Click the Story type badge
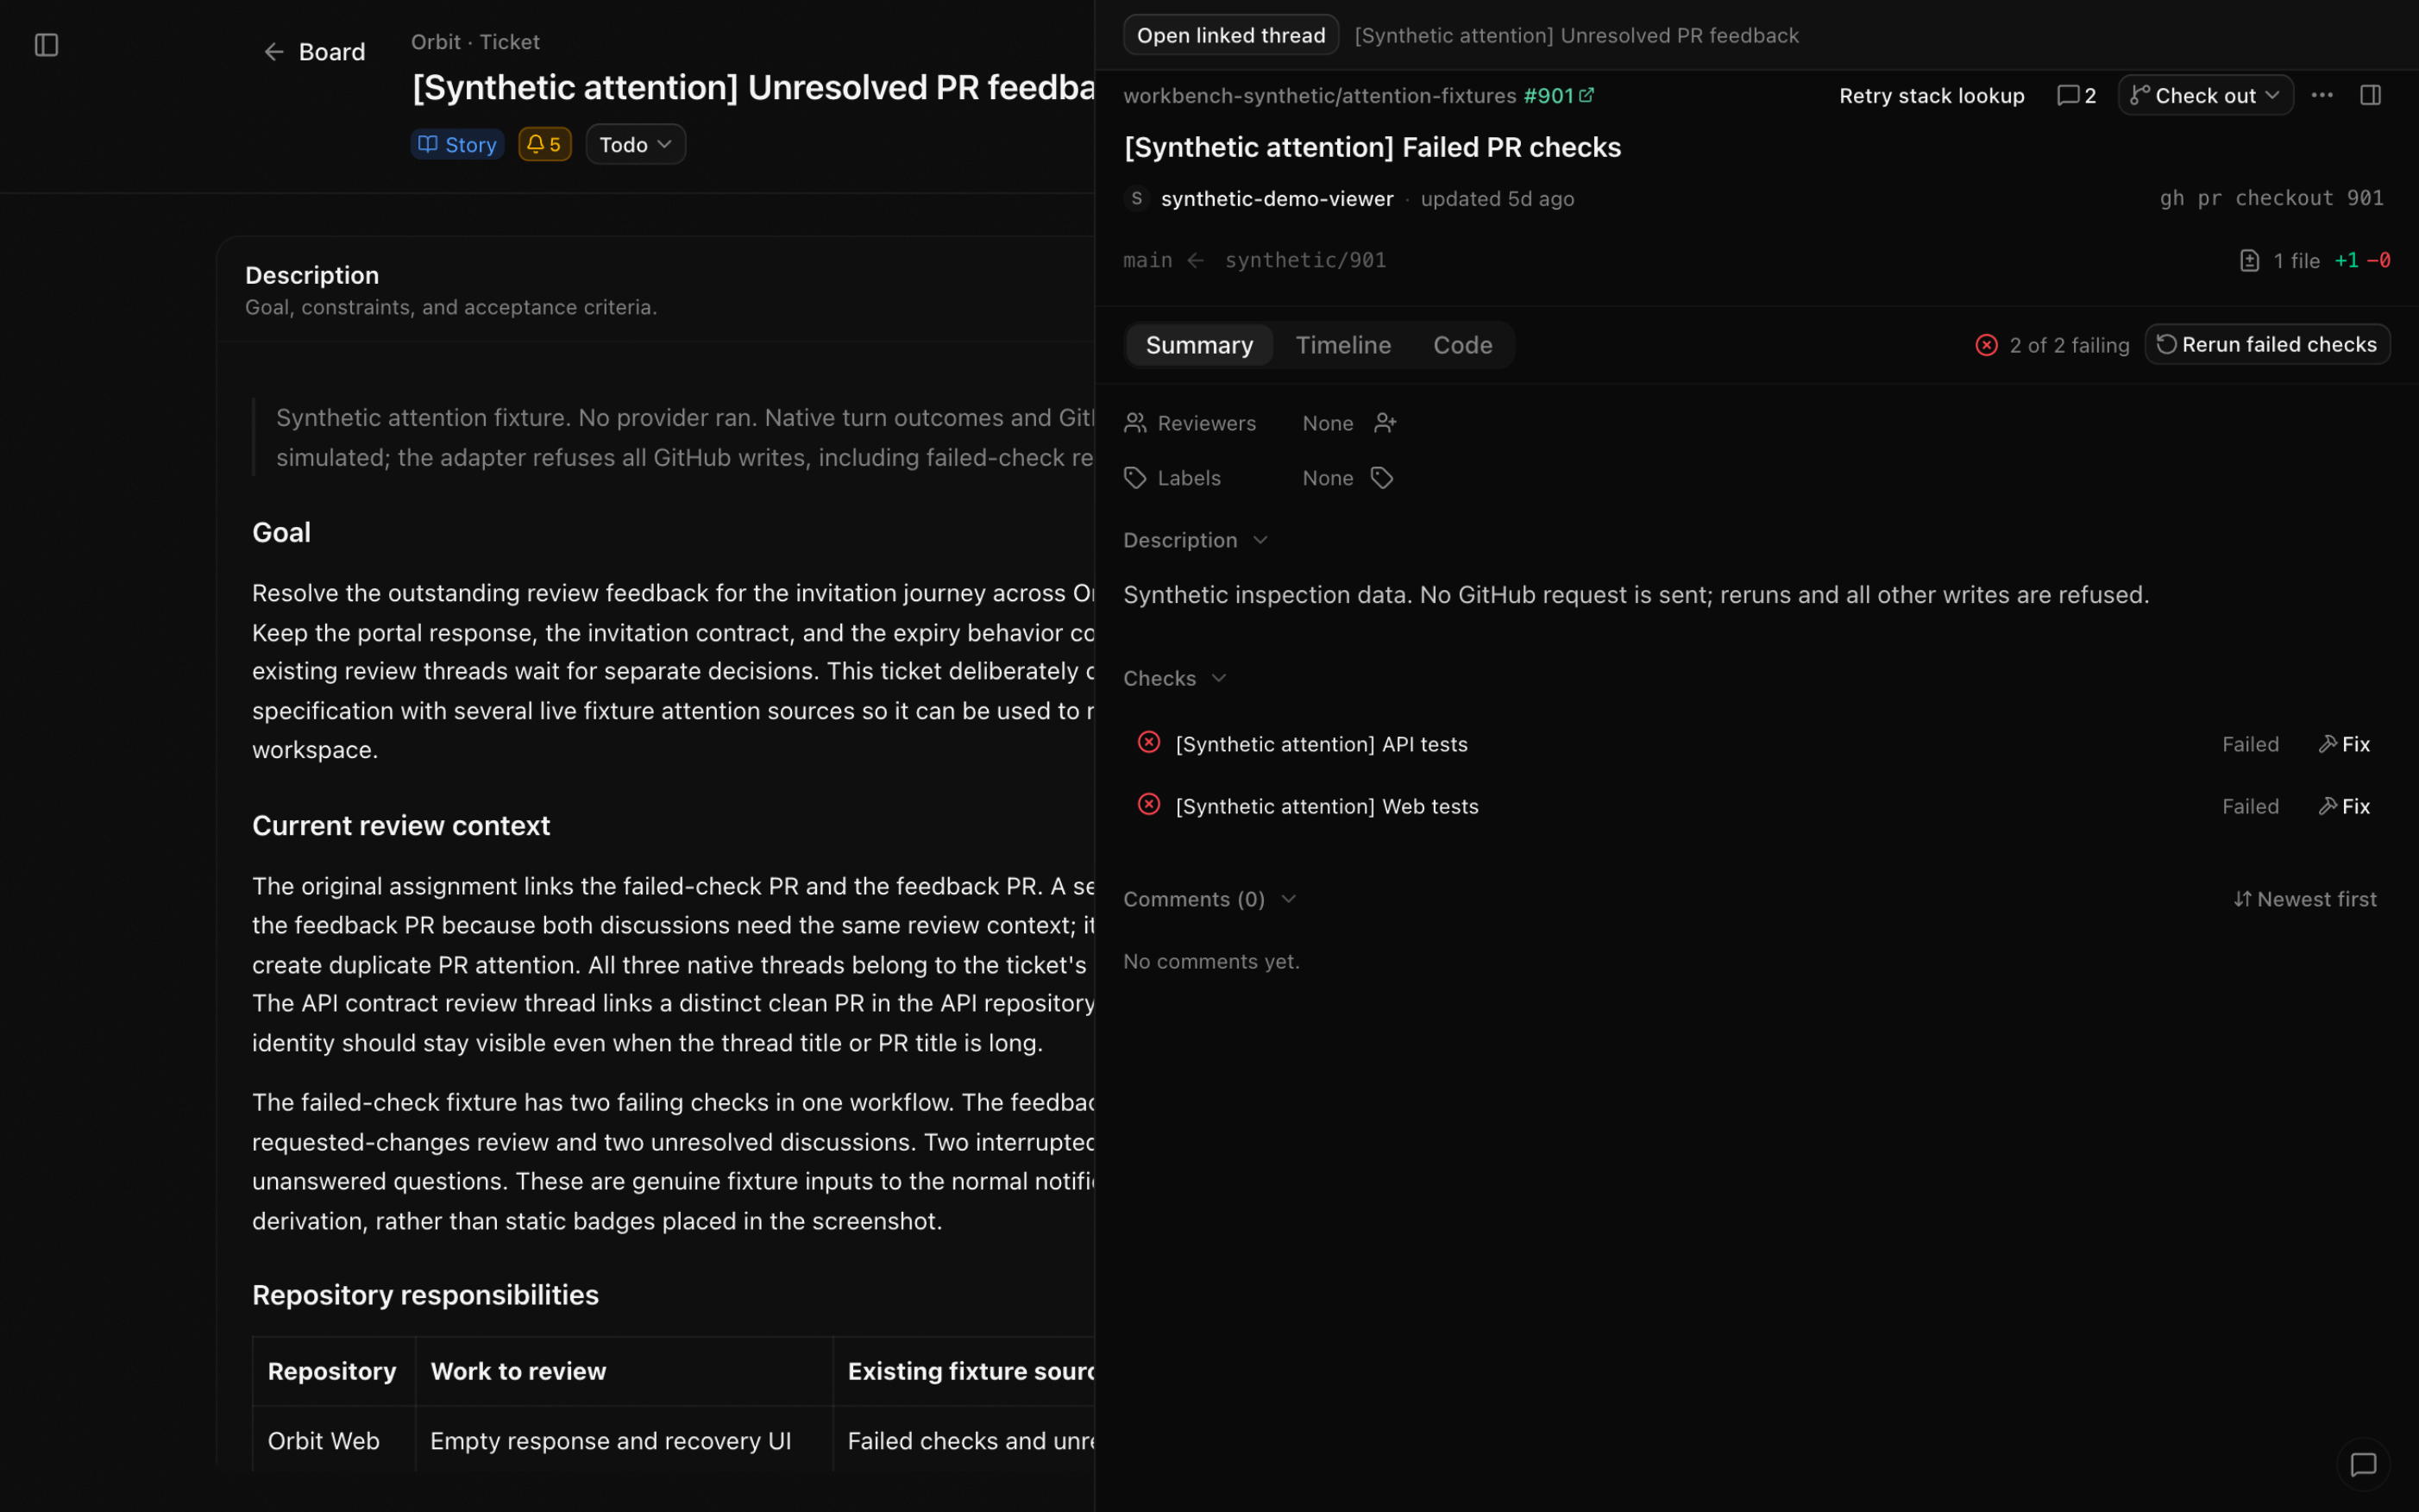 point(457,145)
